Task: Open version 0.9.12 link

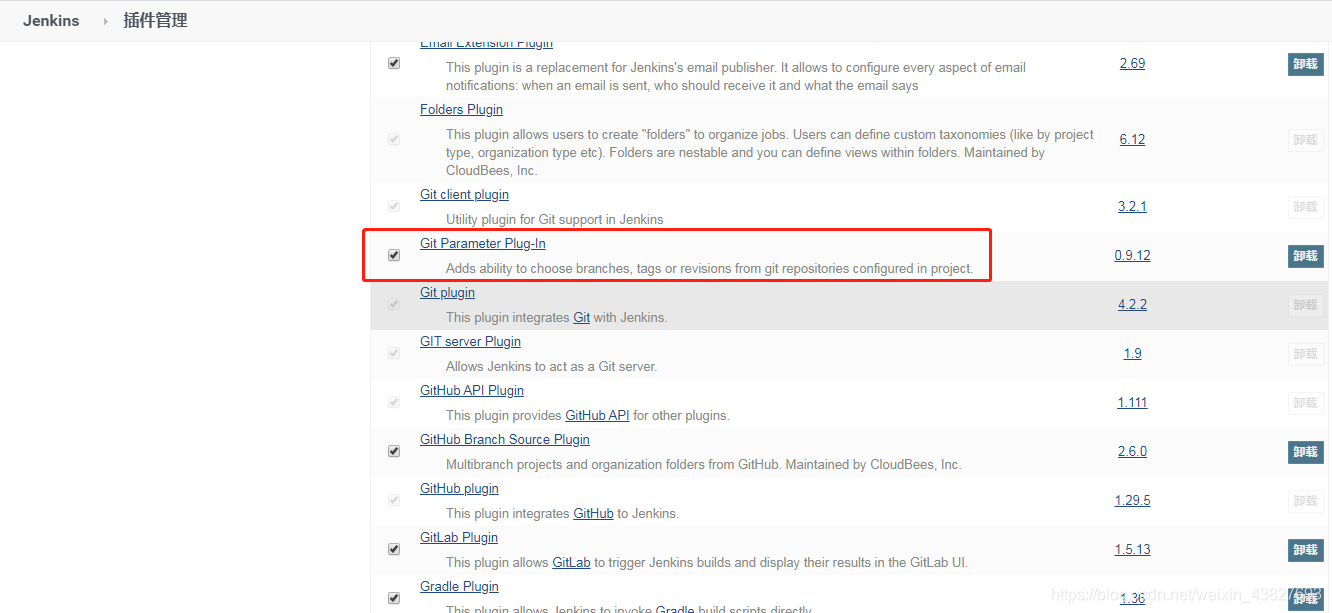Action: point(1132,255)
